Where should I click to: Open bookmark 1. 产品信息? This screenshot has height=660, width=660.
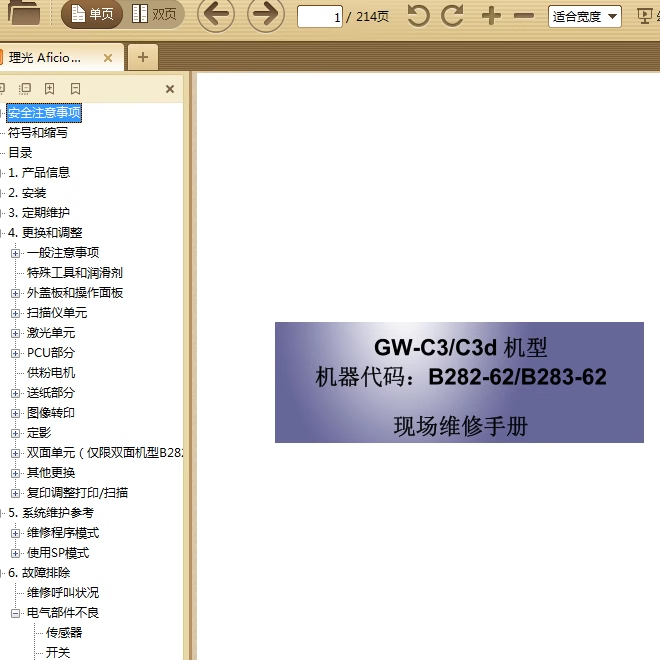coord(39,173)
